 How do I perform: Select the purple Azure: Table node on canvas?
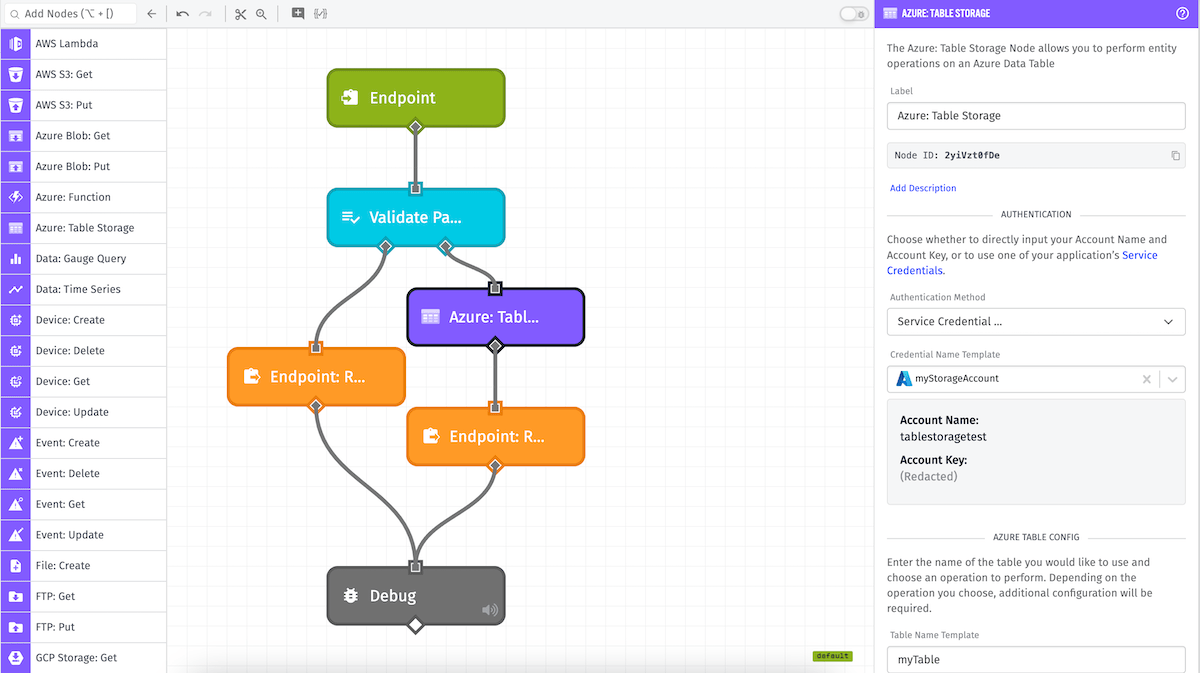tap(495, 317)
